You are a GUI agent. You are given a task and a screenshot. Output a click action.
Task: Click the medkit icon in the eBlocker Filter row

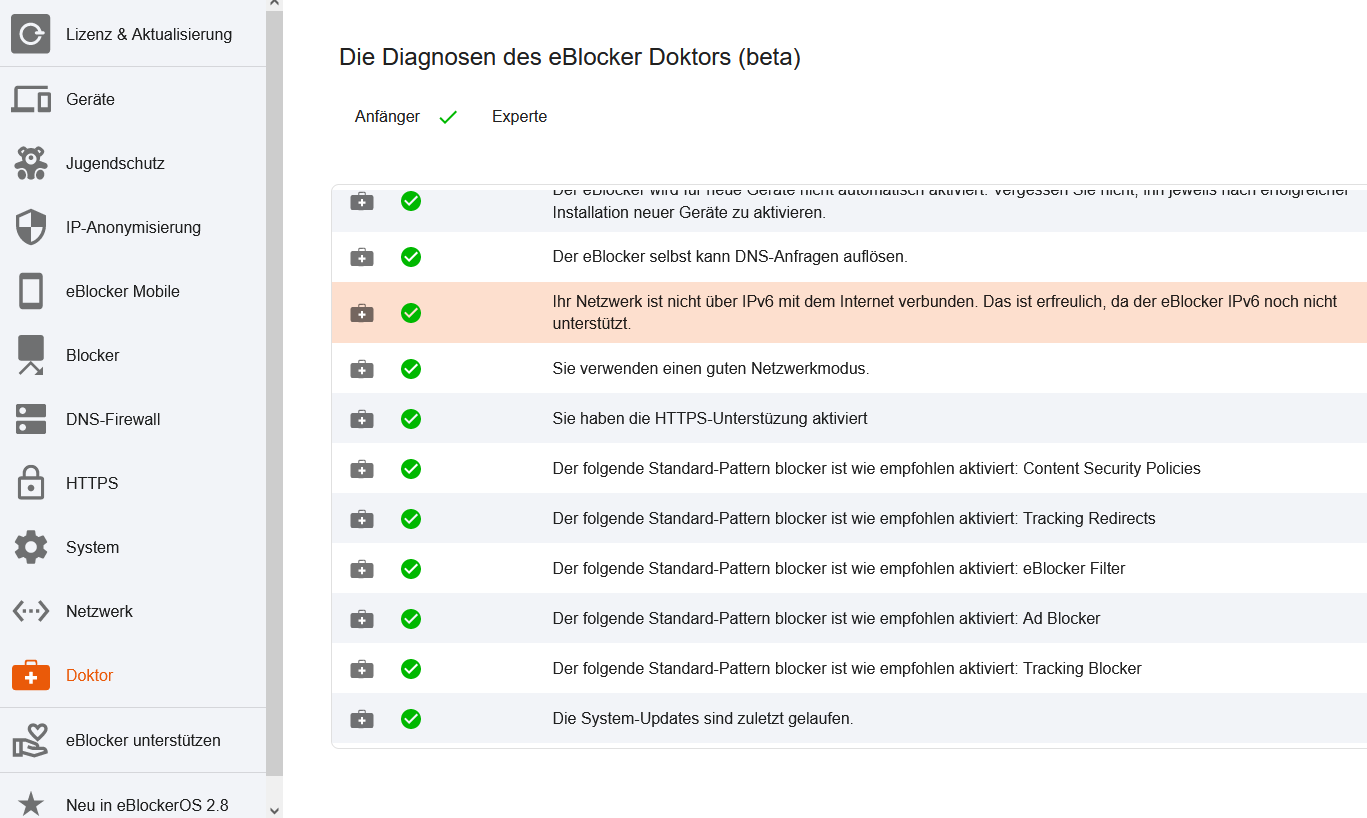(x=362, y=569)
